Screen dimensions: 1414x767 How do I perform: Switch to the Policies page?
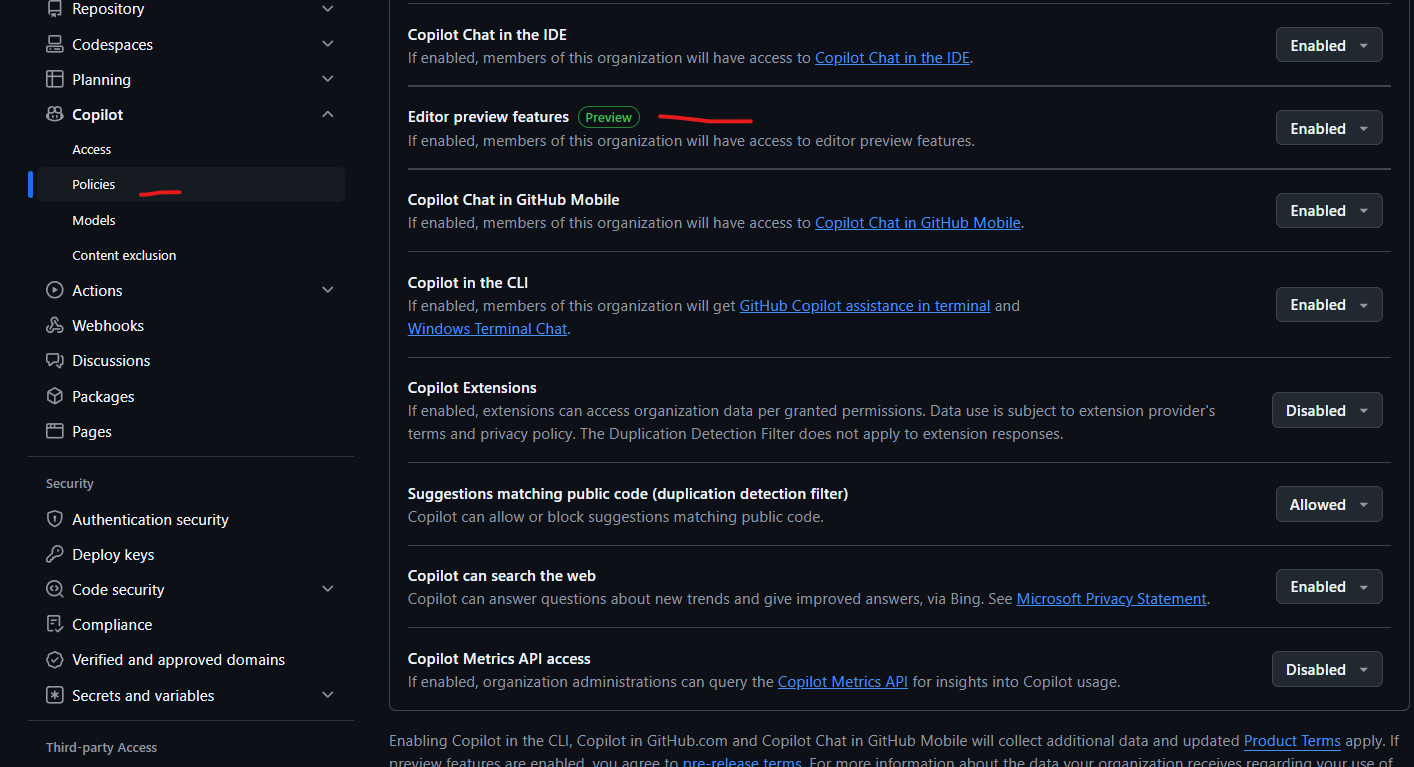[93, 184]
